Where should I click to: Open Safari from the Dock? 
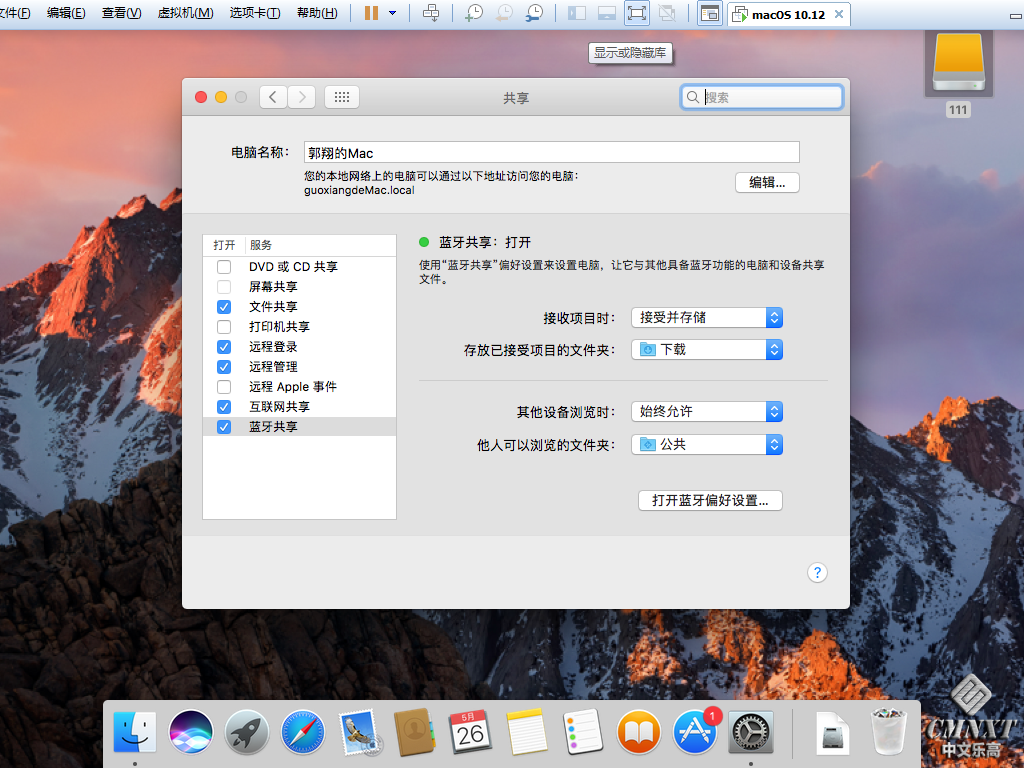tap(302, 733)
